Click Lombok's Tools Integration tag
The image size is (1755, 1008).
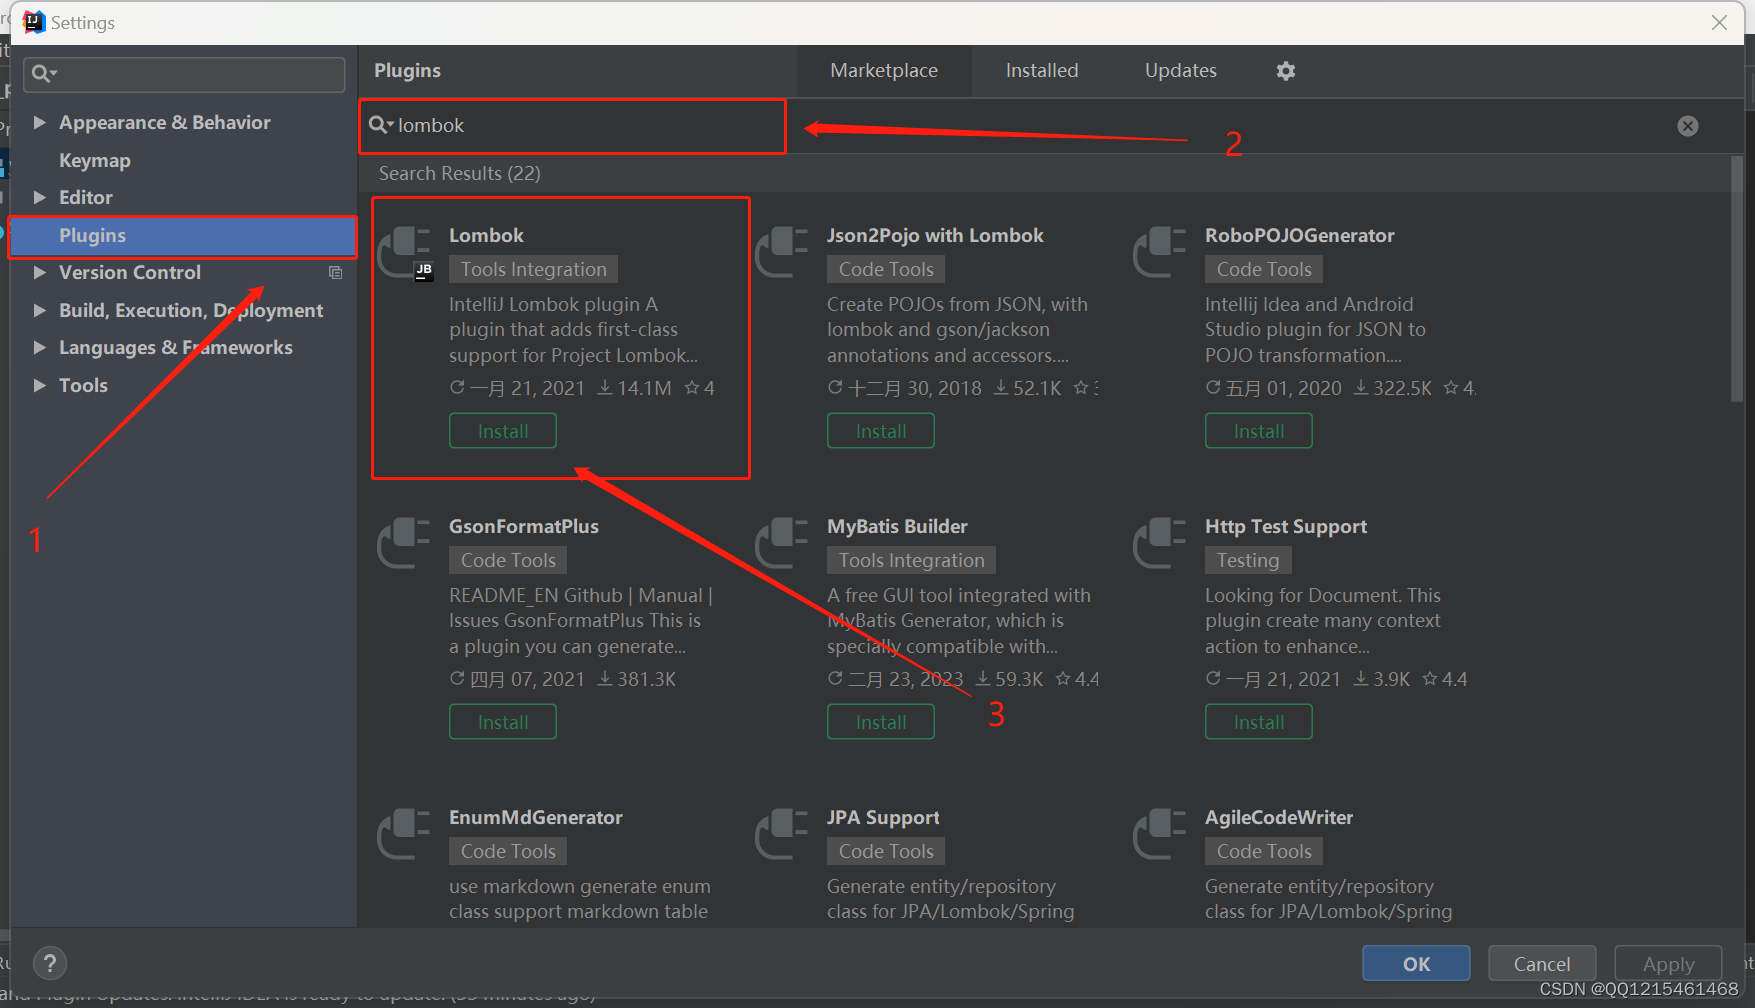pyautogui.click(x=534, y=269)
